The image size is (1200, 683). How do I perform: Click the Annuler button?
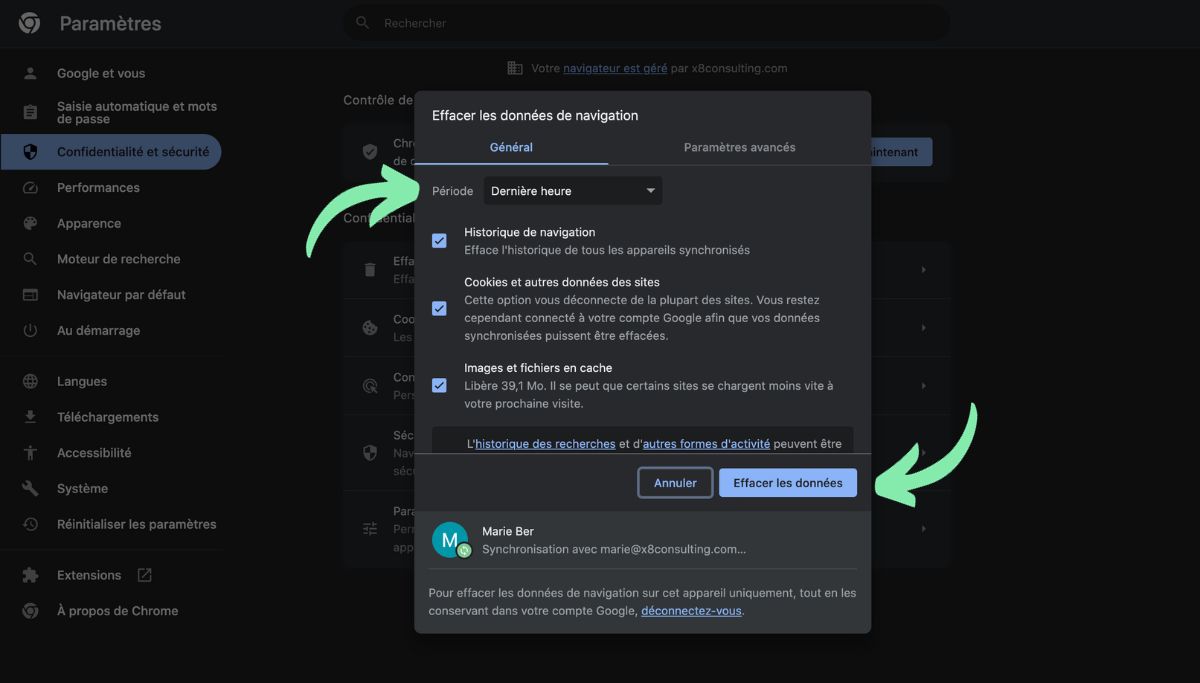(x=676, y=483)
